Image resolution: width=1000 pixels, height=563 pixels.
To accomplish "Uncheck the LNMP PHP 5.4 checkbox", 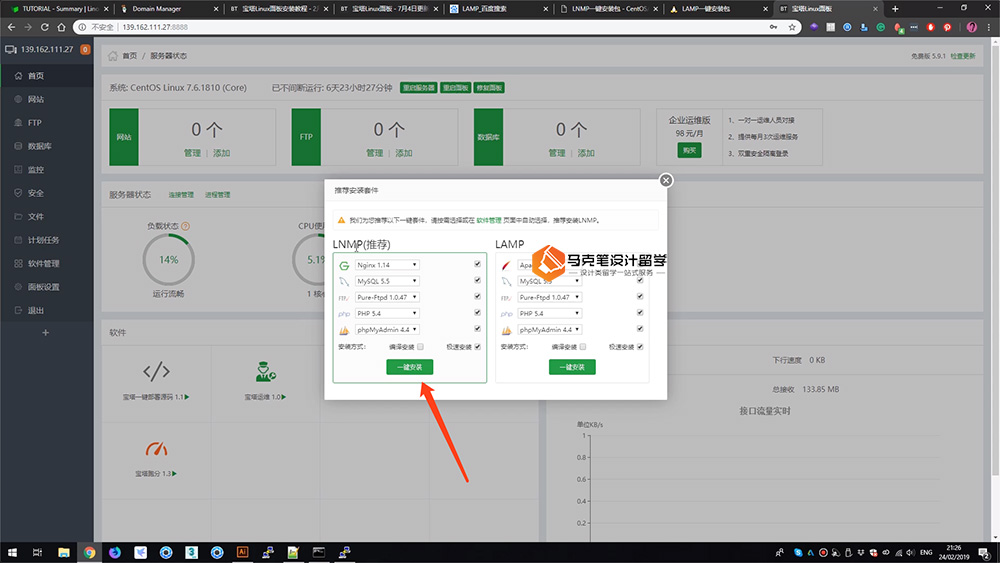I will tap(478, 312).
